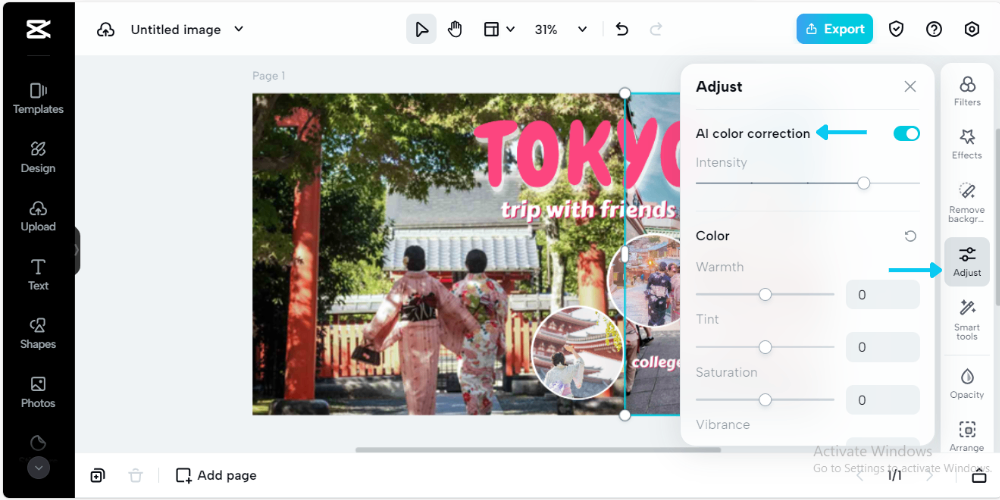
Task: Open the Shapes panel
Action: (x=38, y=334)
